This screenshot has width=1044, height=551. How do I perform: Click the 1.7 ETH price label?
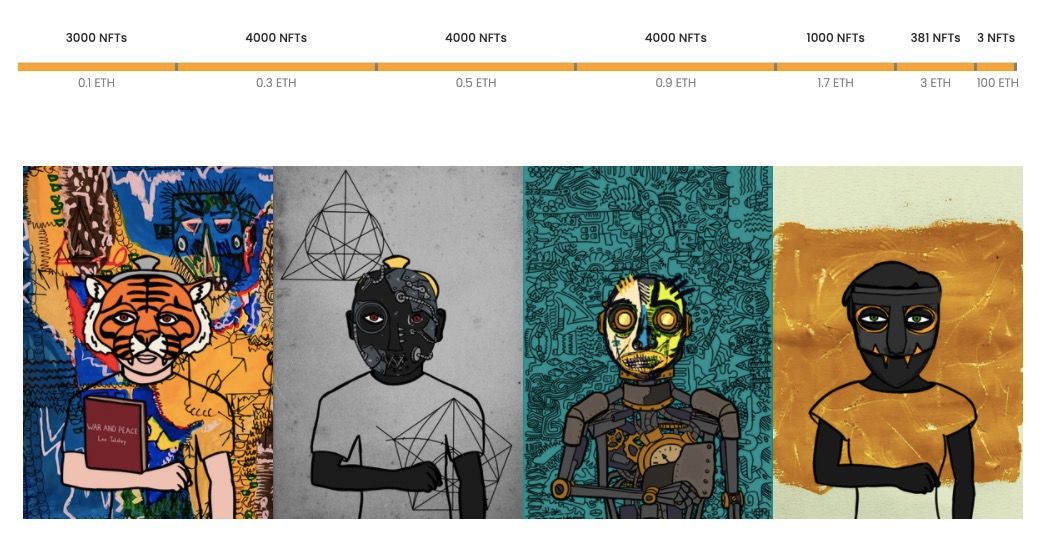(x=836, y=83)
